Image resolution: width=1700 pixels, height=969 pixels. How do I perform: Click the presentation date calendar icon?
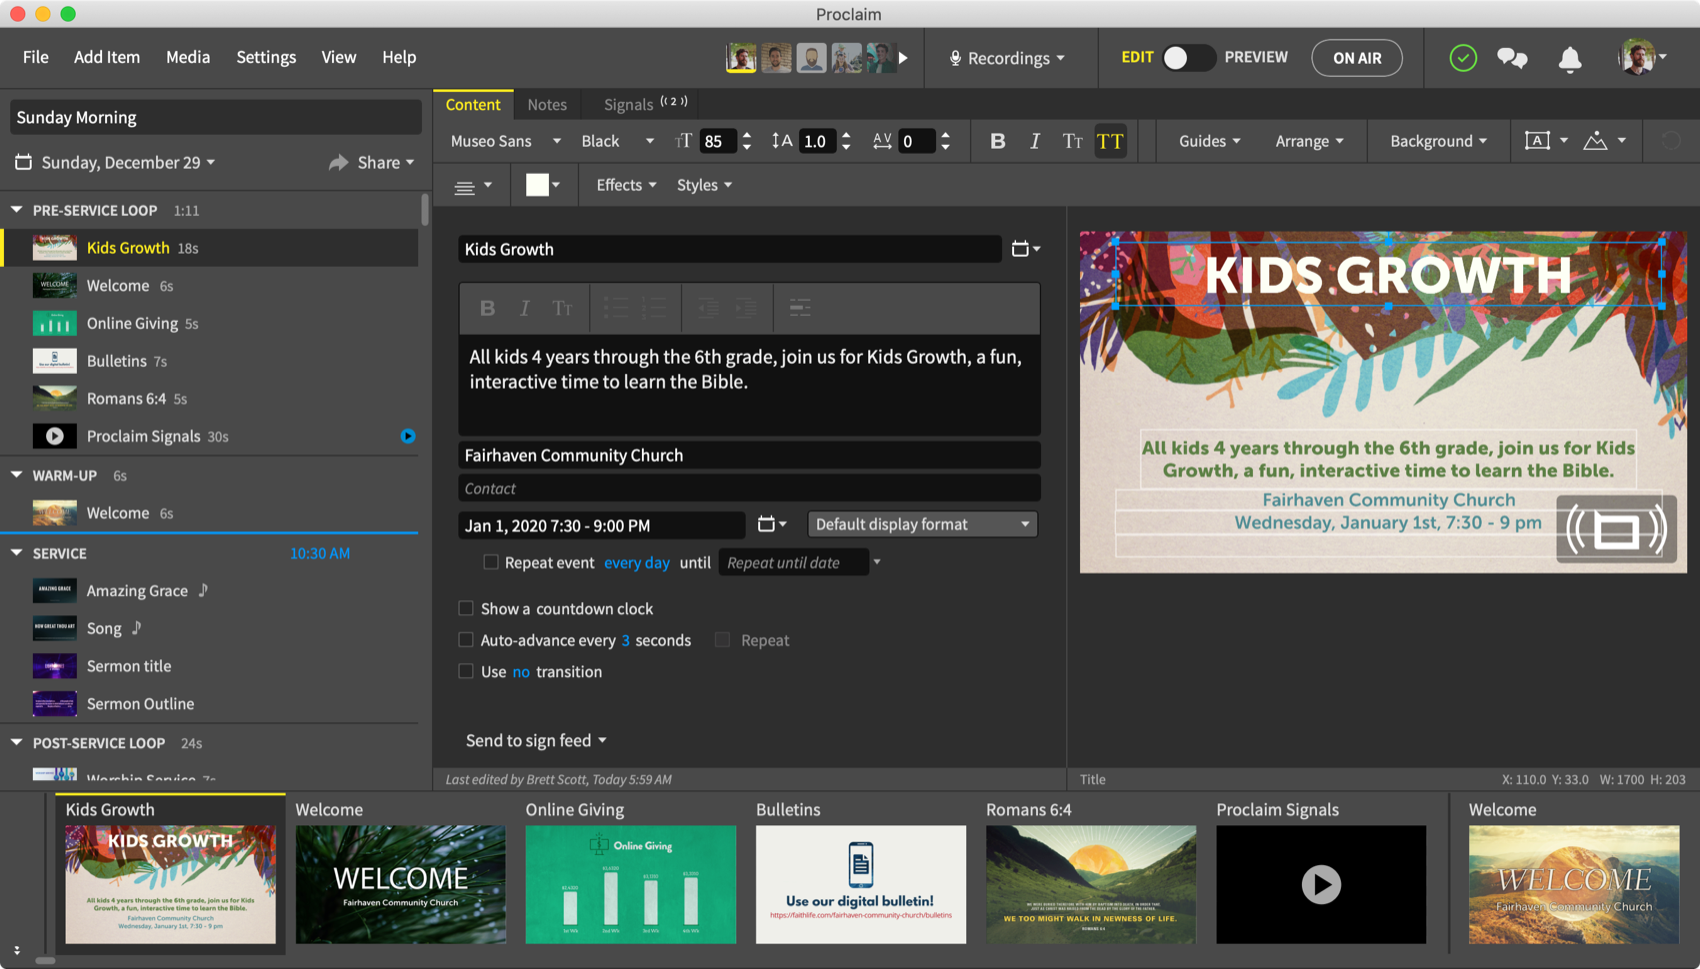pos(24,162)
